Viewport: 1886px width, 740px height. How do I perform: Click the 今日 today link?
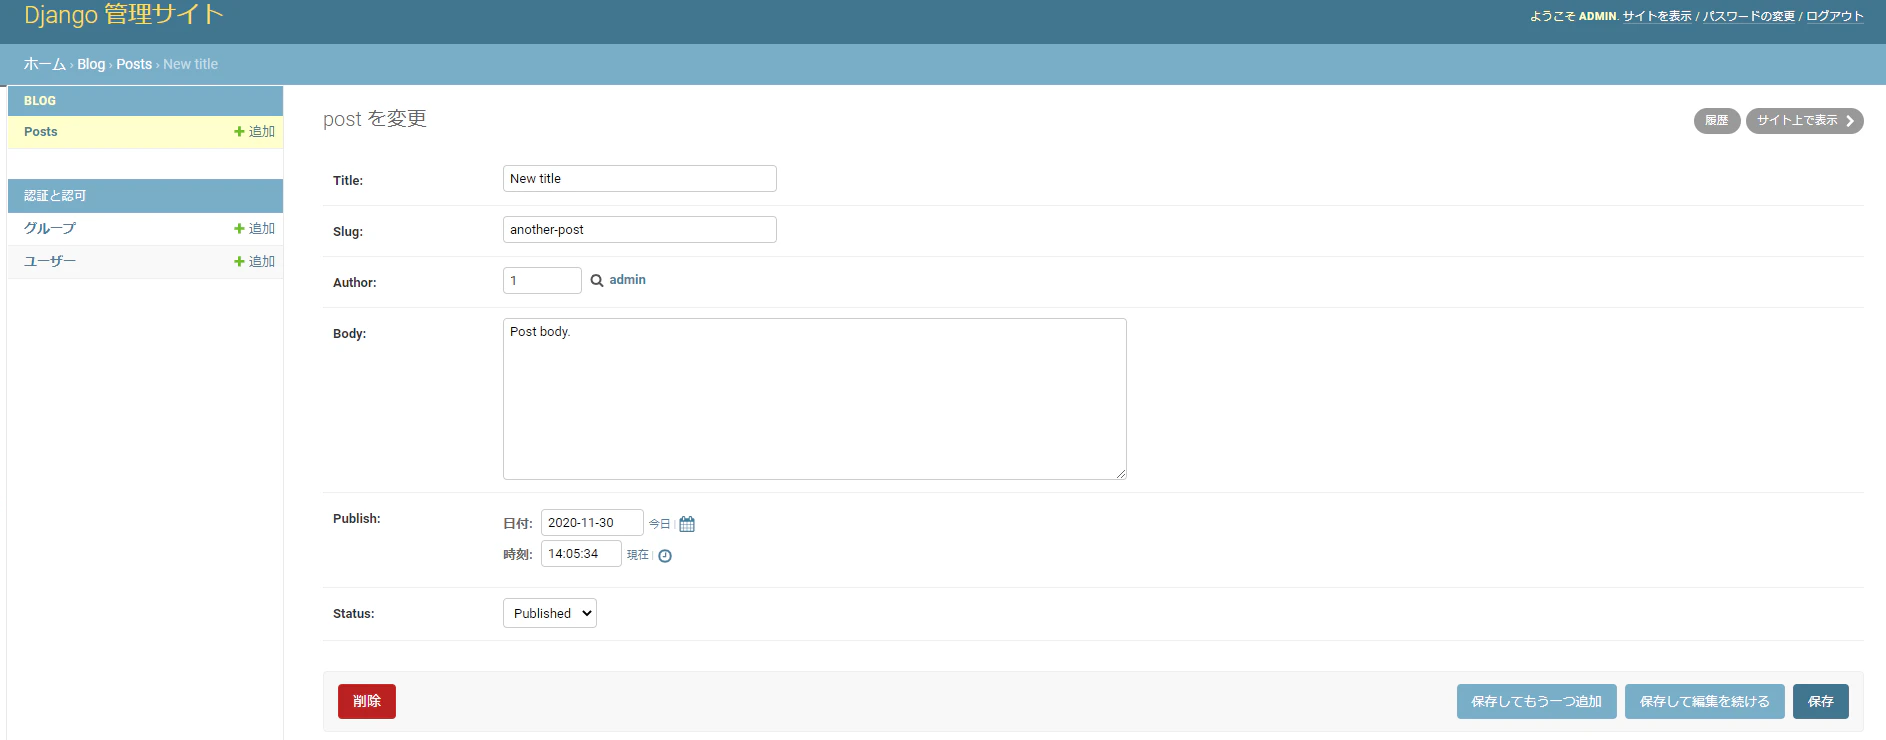[x=659, y=524]
